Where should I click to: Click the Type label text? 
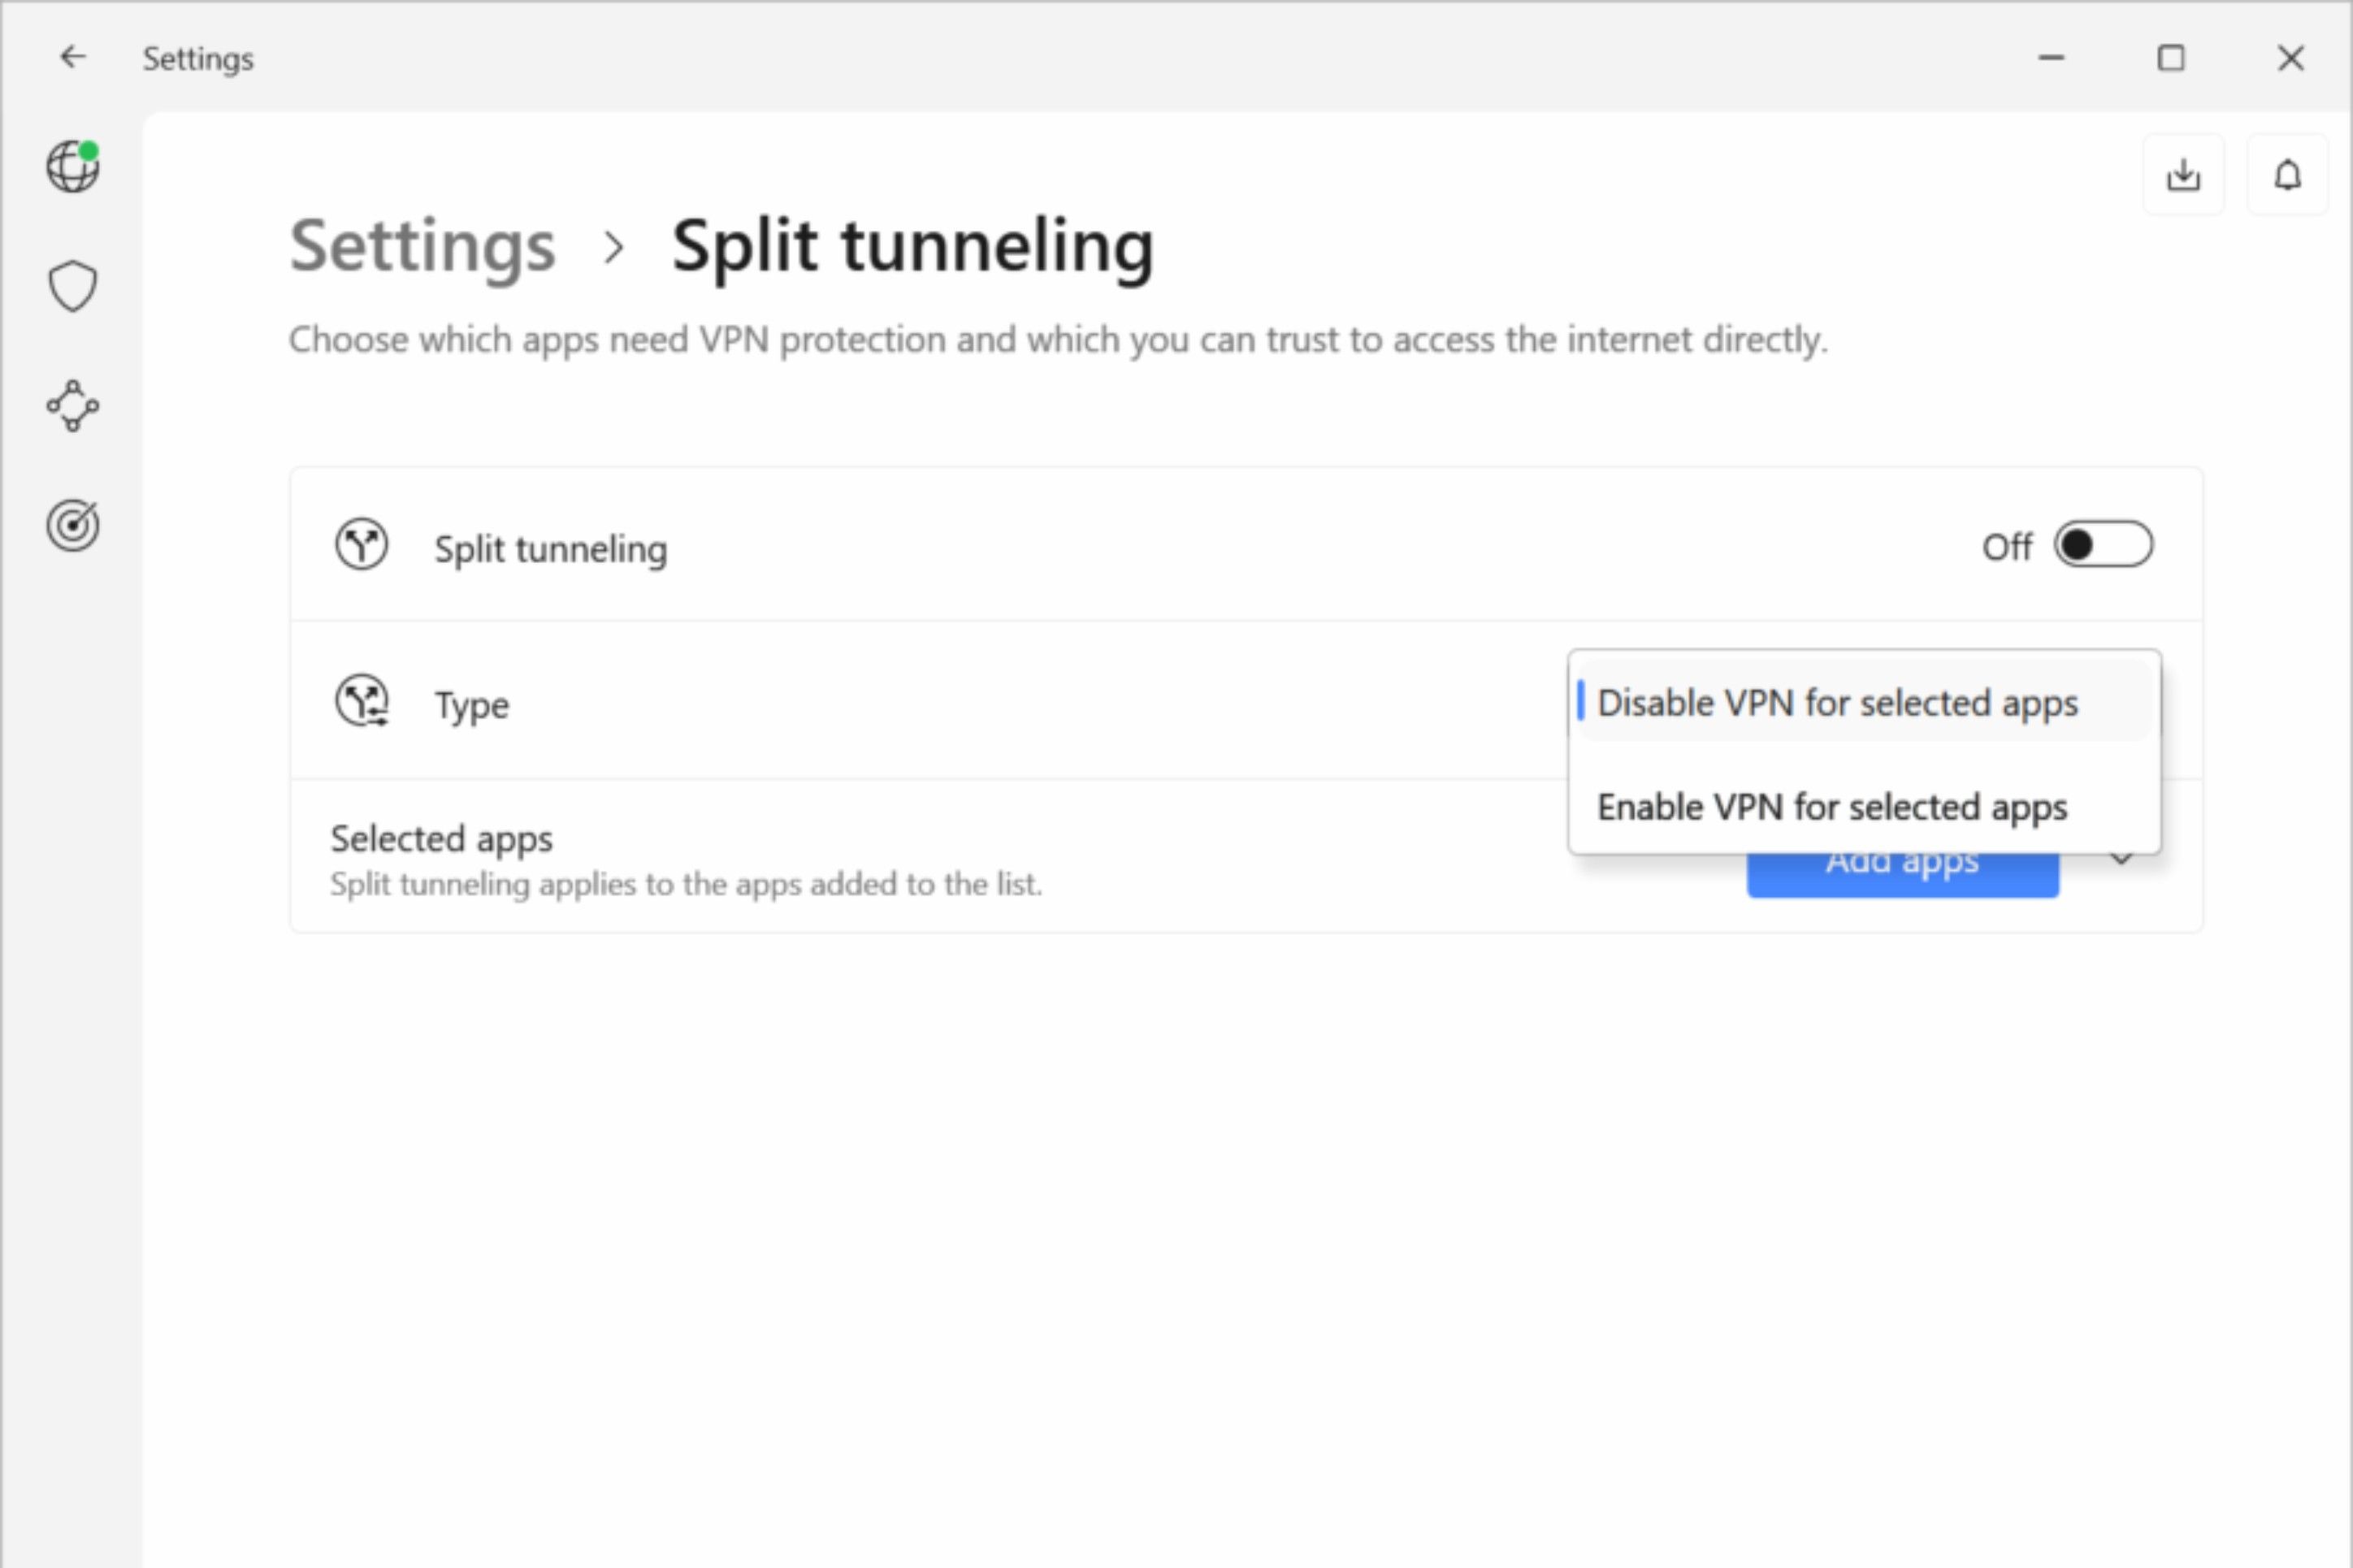pyautogui.click(x=471, y=706)
